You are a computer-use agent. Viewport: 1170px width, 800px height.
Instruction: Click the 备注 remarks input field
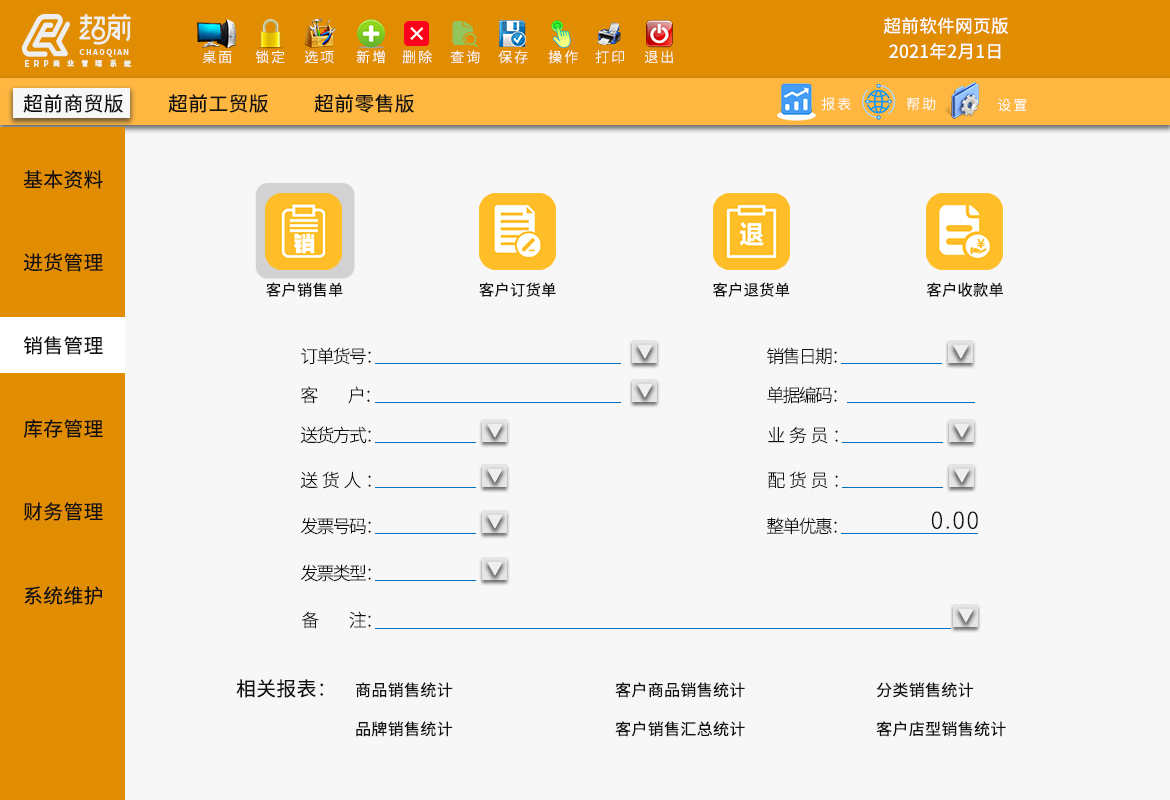coord(663,619)
